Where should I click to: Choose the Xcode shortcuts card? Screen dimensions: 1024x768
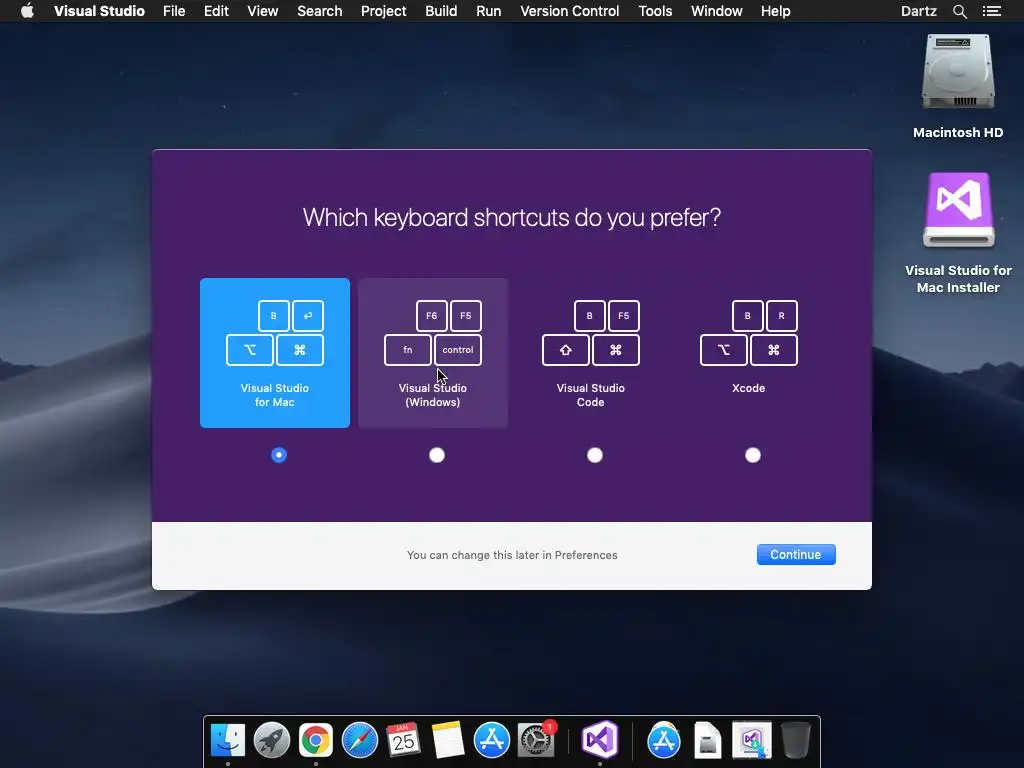pos(749,353)
